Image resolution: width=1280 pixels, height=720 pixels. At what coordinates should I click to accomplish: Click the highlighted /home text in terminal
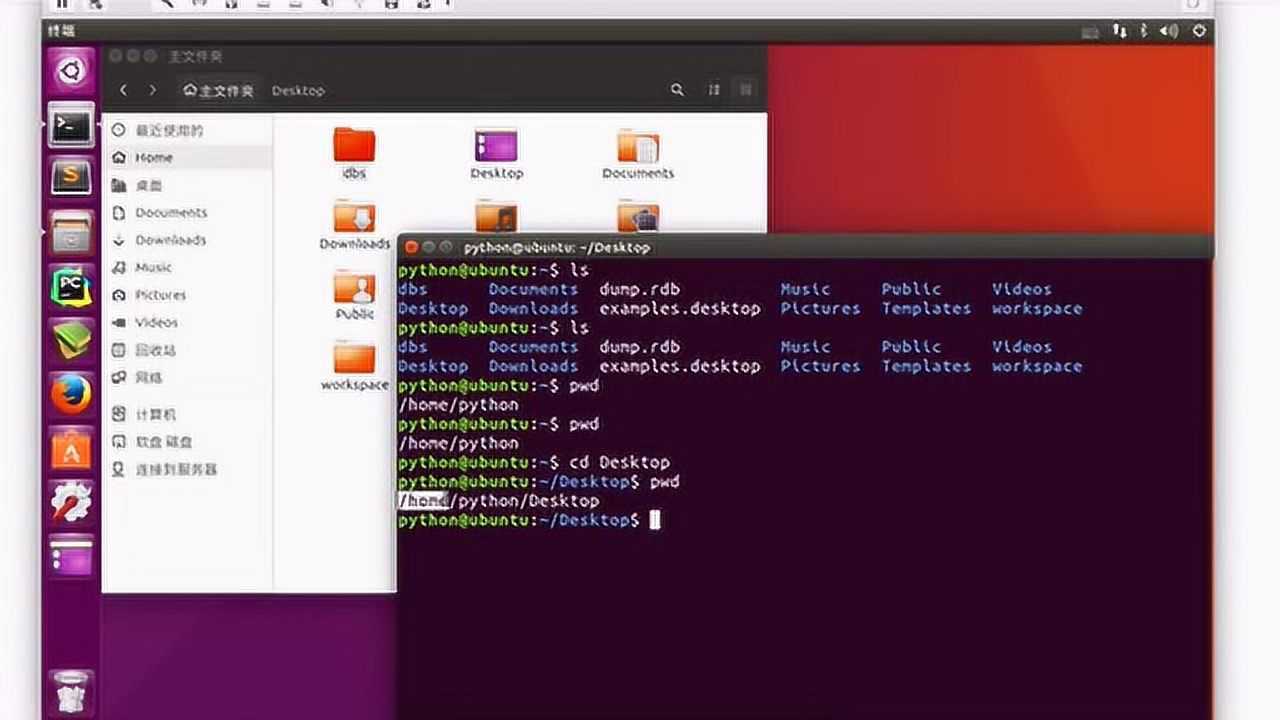click(424, 501)
